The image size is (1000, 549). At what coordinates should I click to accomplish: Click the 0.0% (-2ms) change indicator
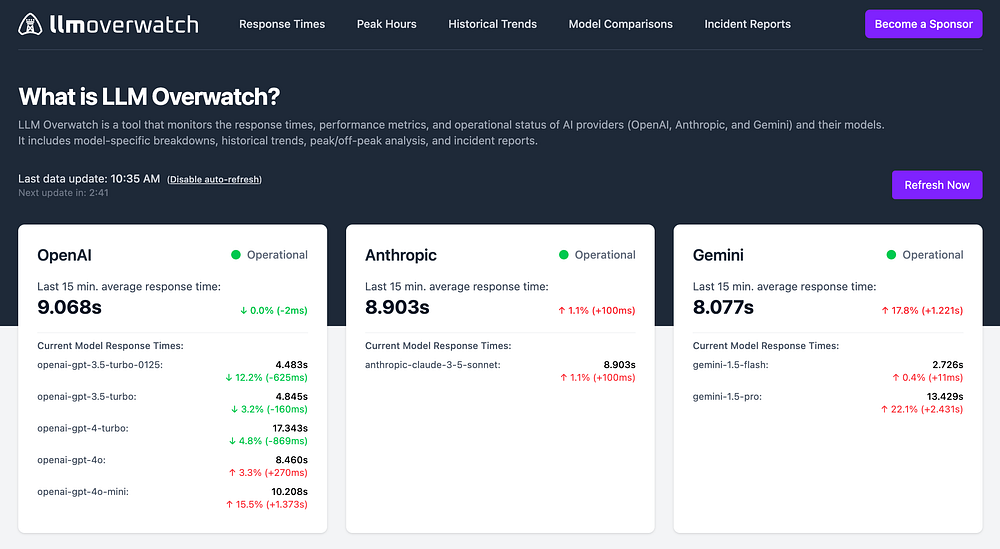[274, 311]
